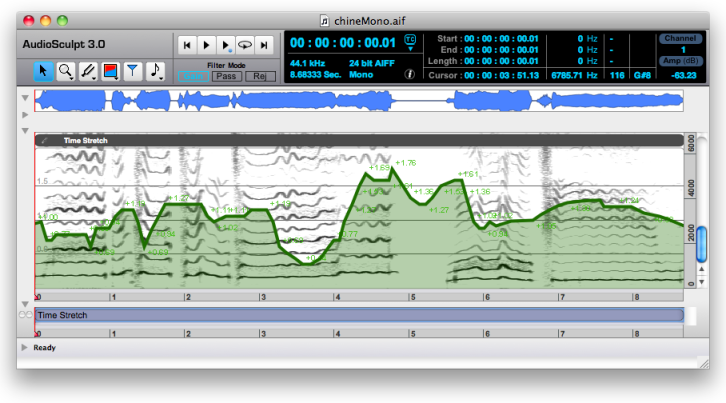Click the 6000 label on frequency axis
This screenshot has height=403, width=726.
point(690,143)
